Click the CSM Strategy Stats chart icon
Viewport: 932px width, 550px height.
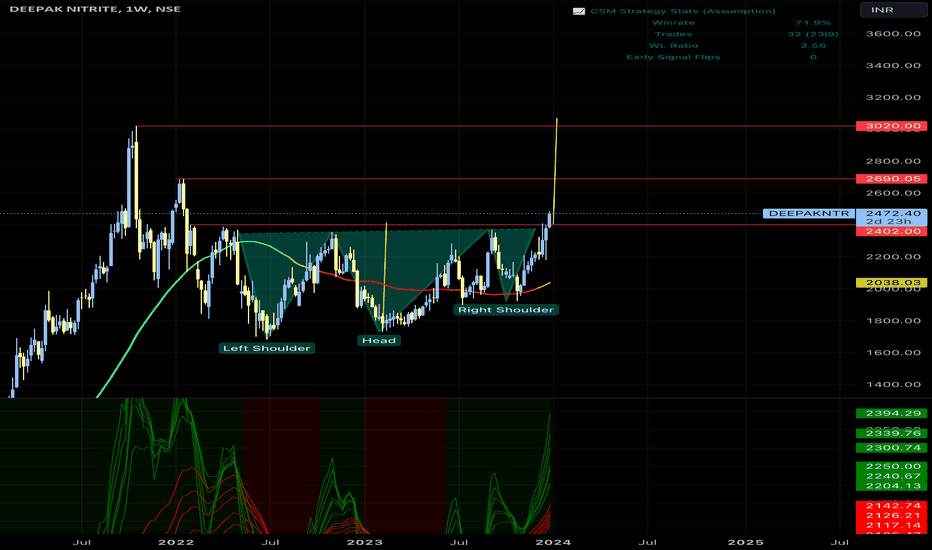578,11
